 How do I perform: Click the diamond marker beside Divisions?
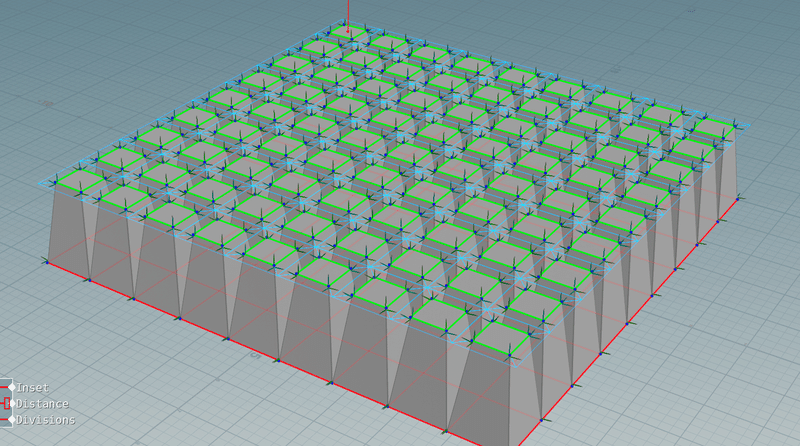[x=12, y=419]
